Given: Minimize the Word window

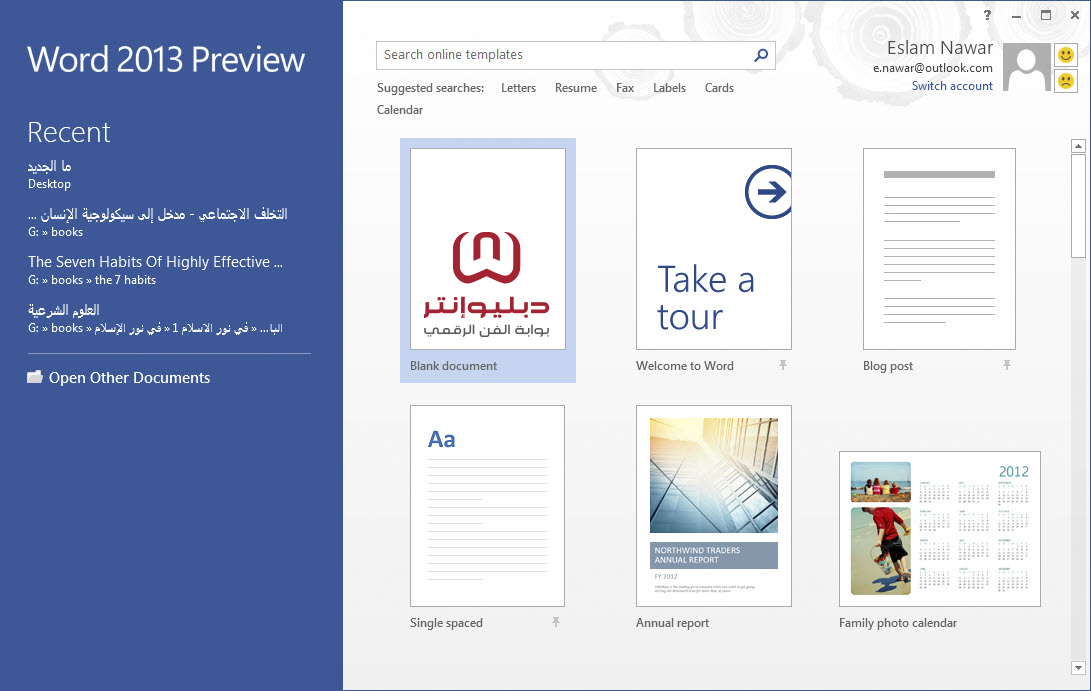Looking at the screenshot, I should (1017, 15).
